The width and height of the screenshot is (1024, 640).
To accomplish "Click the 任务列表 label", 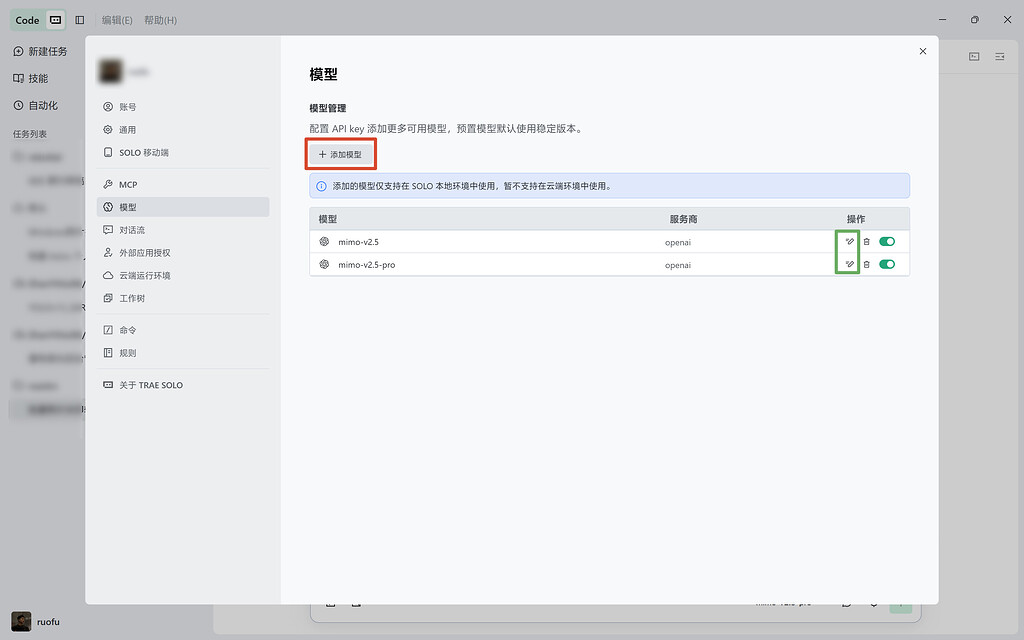I will [x=30, y=134].
